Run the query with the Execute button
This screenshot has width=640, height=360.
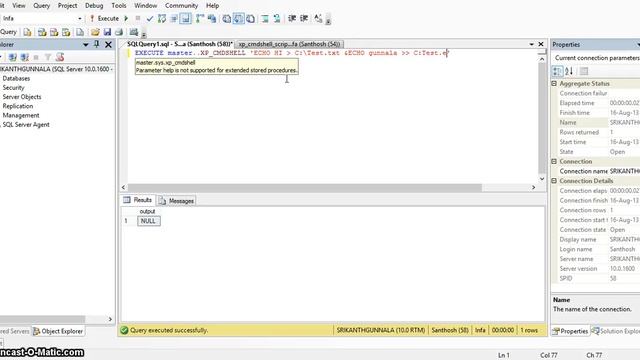tap(104, 18)
